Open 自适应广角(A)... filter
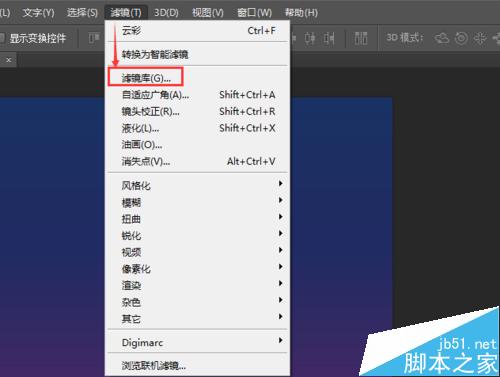 point(197,95)
